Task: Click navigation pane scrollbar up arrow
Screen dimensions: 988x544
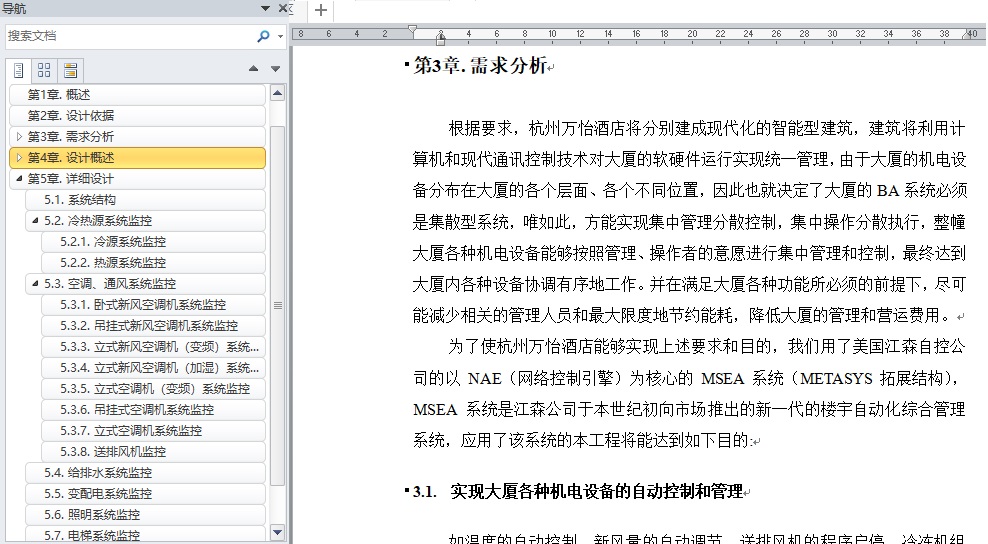Action: click(277, 93)
